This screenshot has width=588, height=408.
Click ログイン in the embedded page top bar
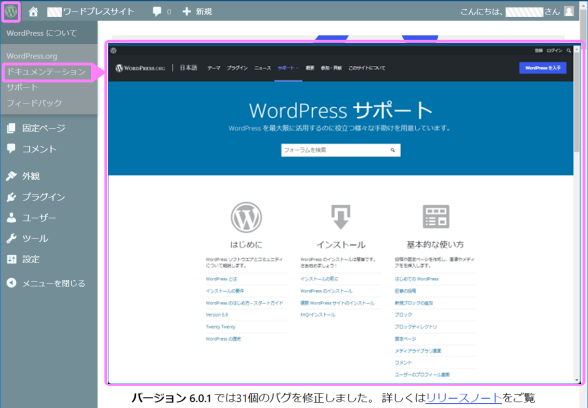[x=554, y=50]
